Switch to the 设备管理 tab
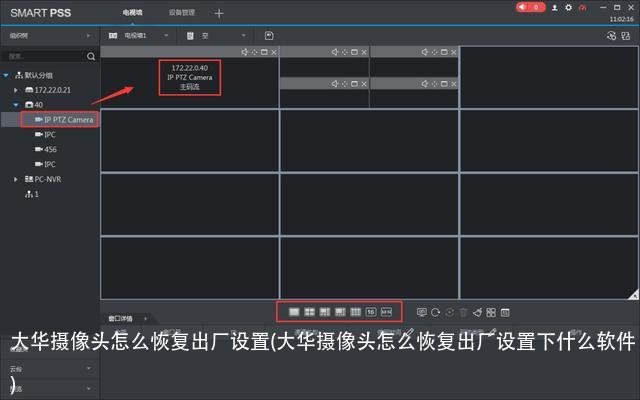Image resolution: width=640 pixels, height=400 pixels. 182,13
